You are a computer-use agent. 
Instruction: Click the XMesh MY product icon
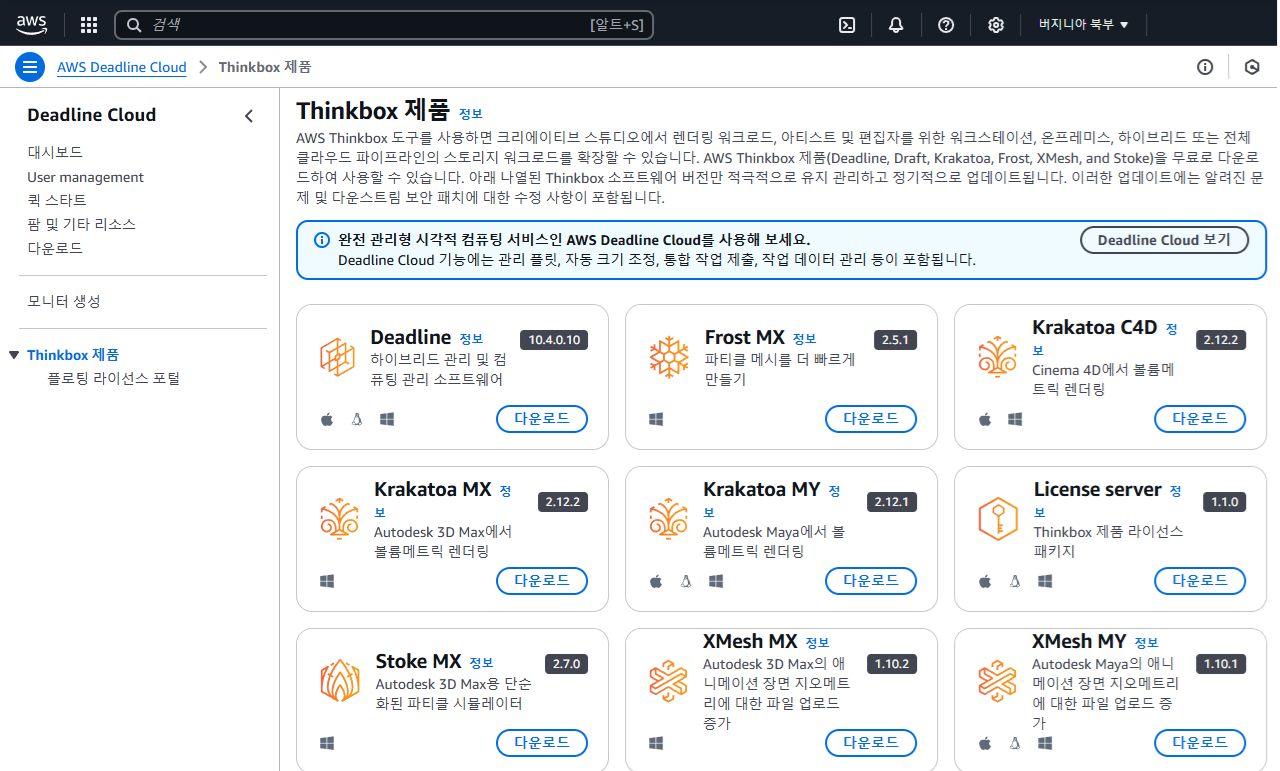pos(997,680)
